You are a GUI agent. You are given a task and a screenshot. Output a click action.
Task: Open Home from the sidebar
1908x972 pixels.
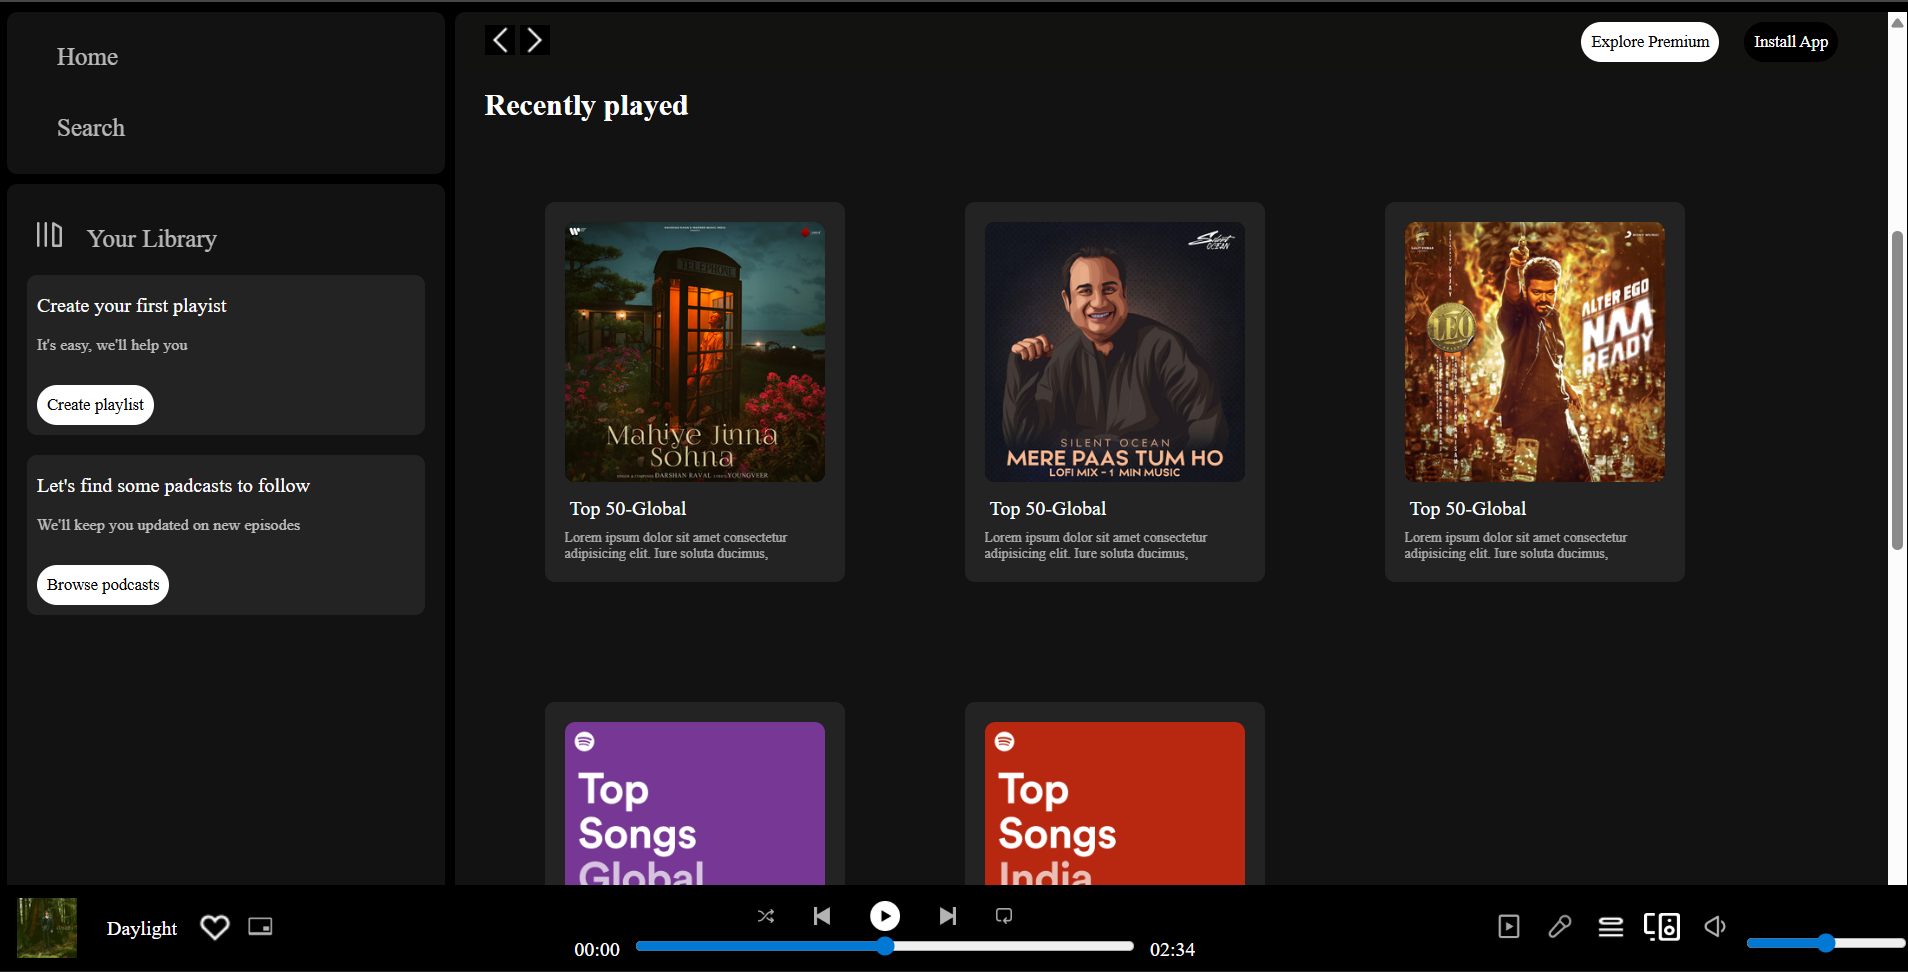[87, 57]
